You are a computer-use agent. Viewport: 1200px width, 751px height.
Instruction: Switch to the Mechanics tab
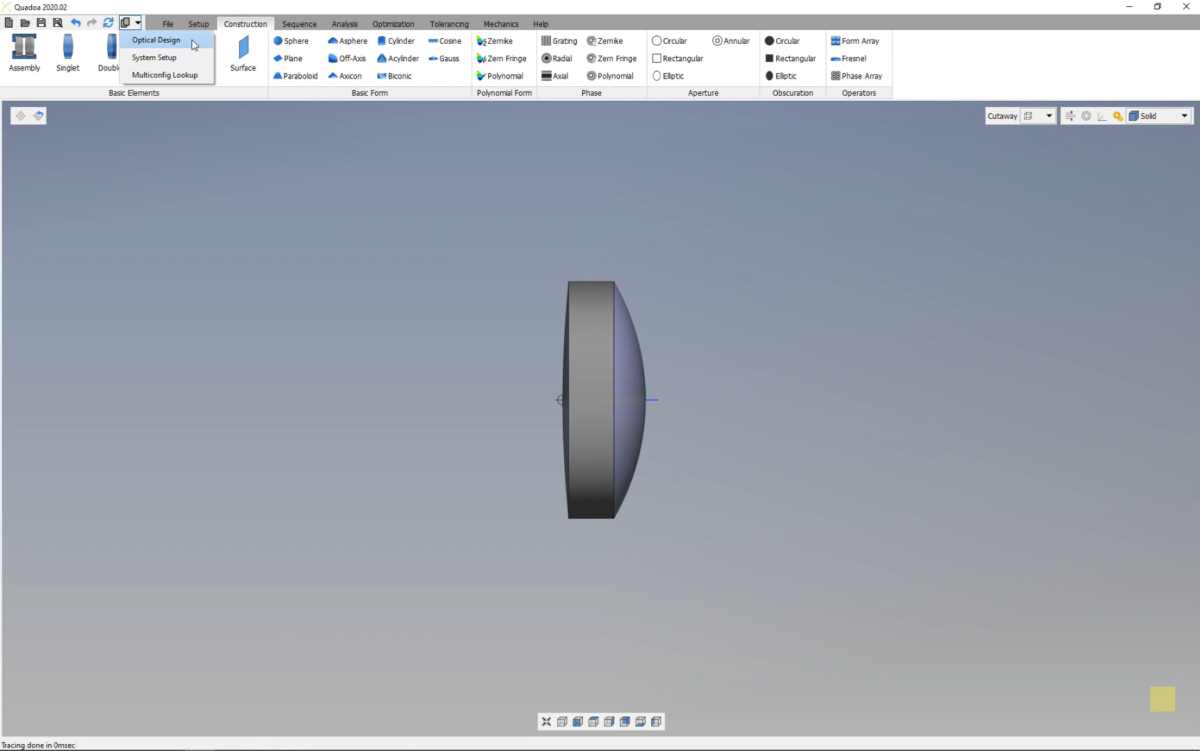[501, 24]
